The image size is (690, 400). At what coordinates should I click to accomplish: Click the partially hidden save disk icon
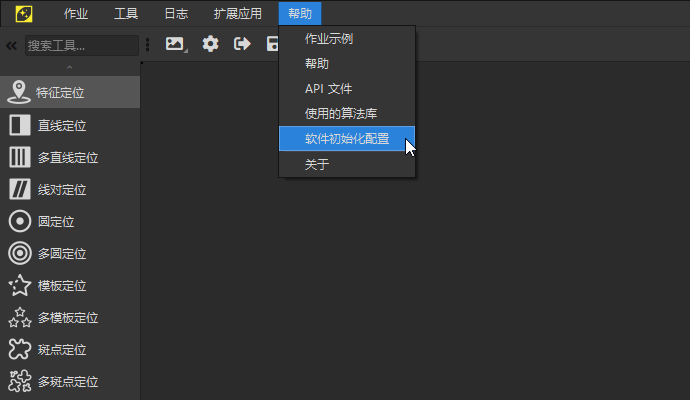pyautogui.click(x=272, y=44)
